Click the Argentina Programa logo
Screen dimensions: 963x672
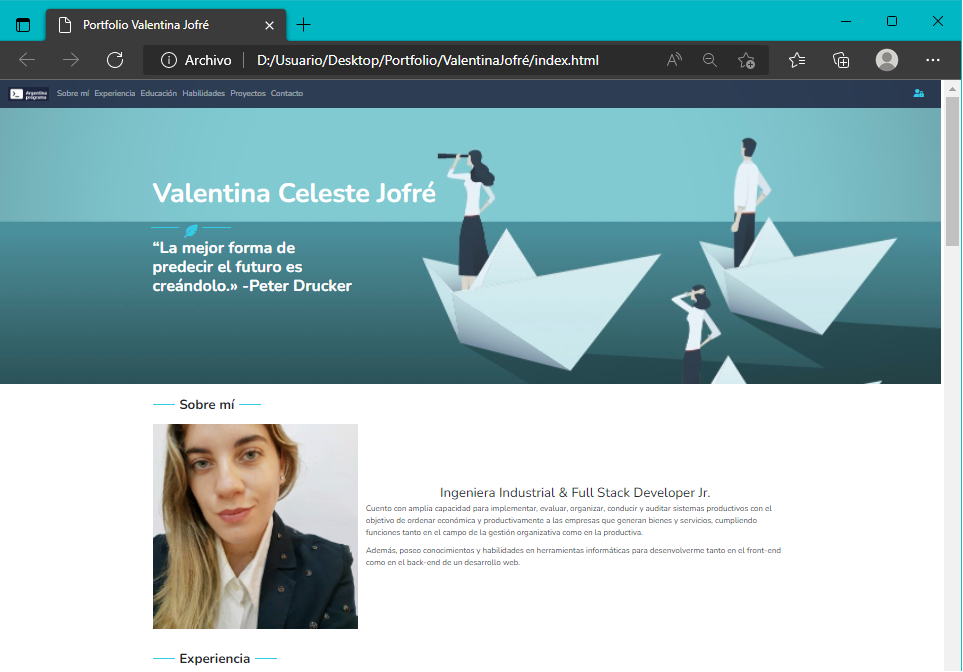coord(27,93)
